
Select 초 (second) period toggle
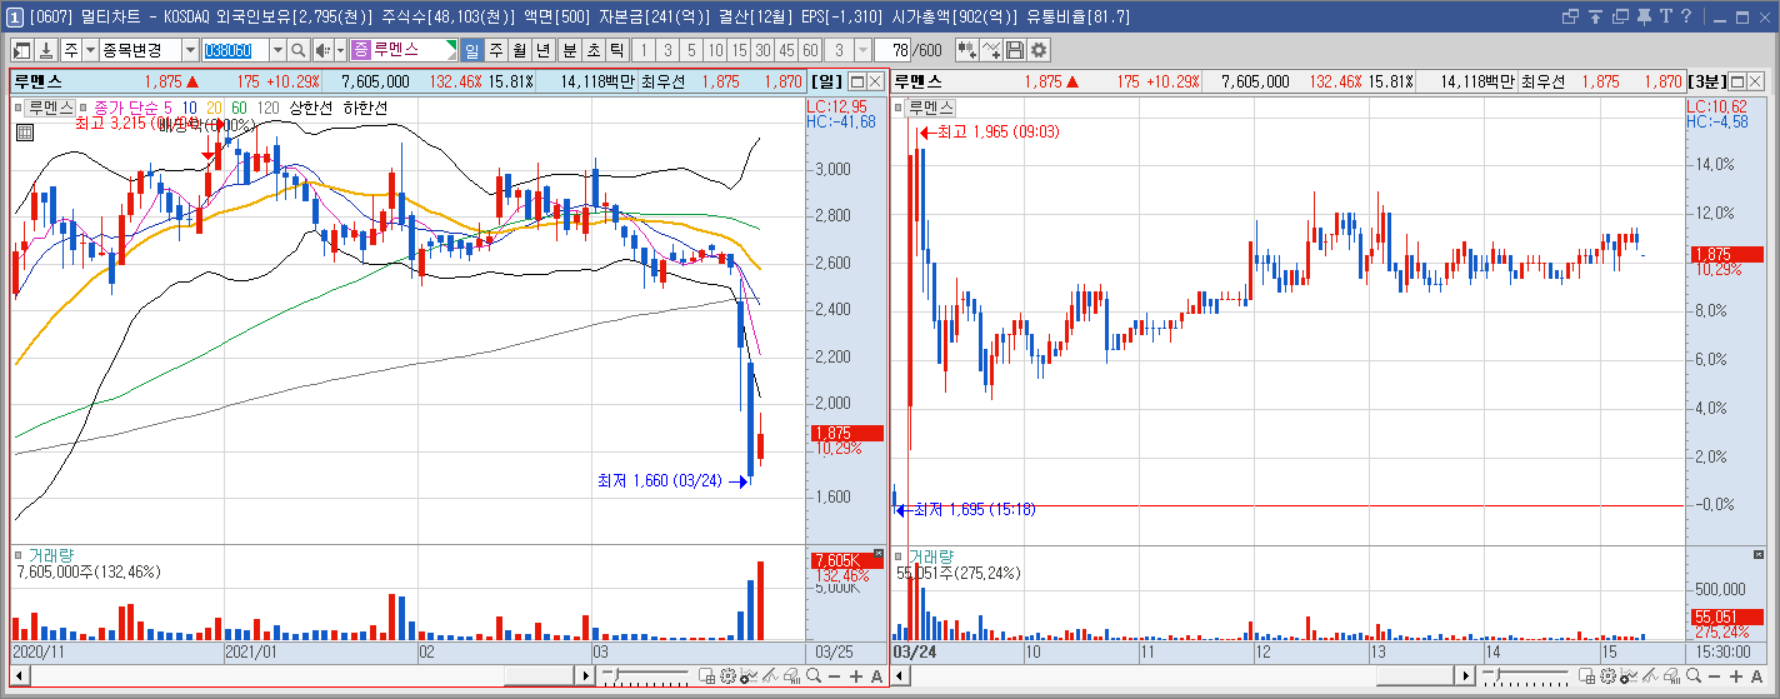click(x=593, y=50)
